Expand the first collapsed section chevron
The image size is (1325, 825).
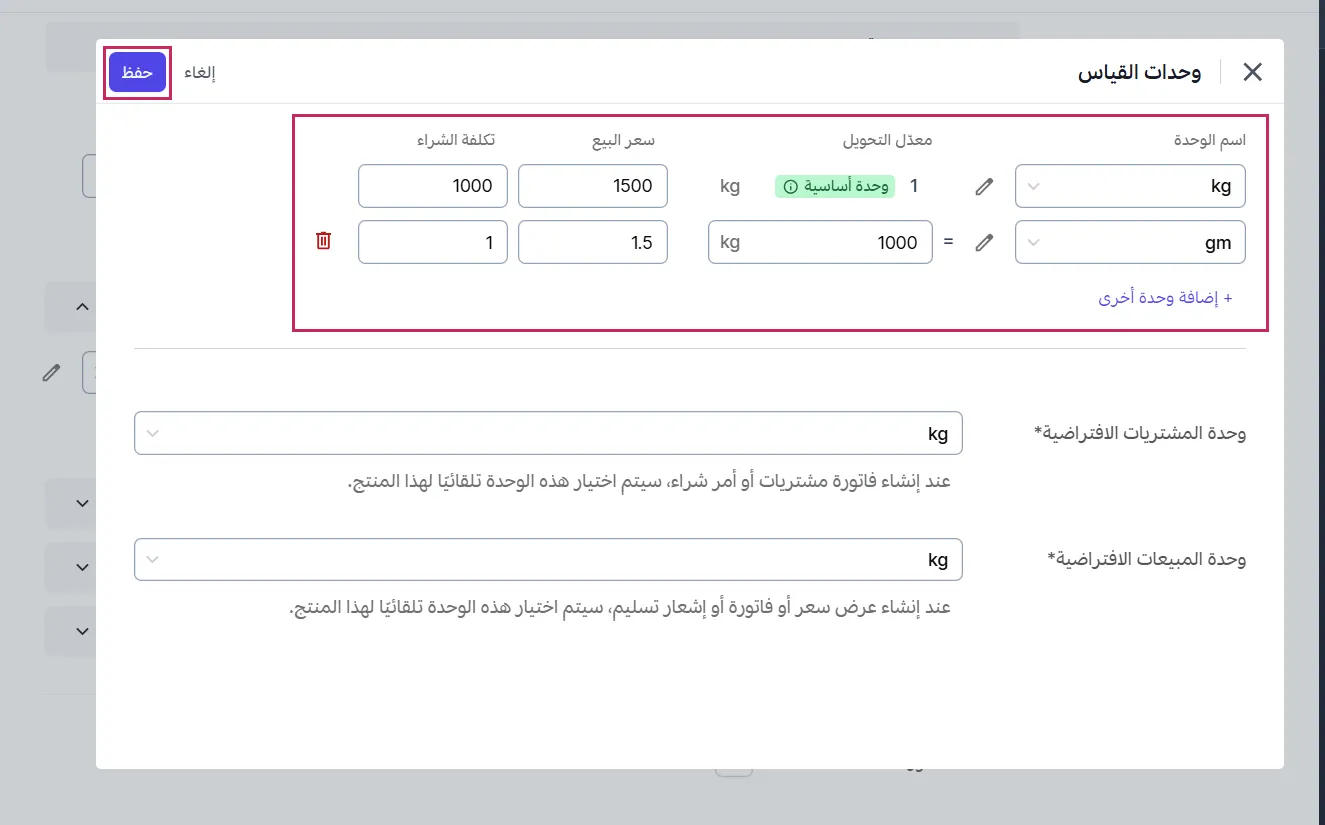(x=80, y=503)
